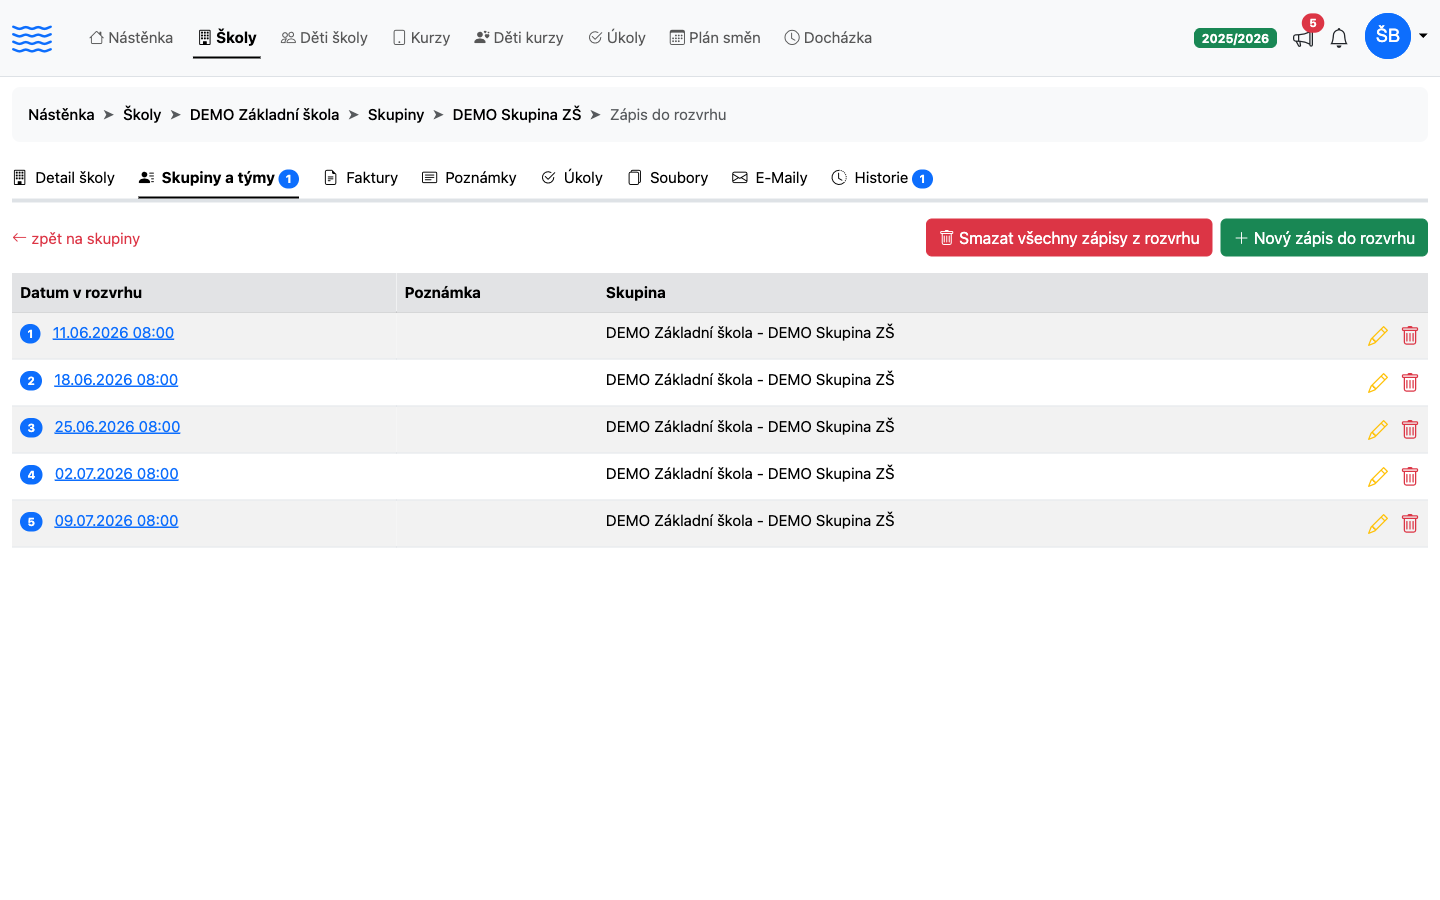Open Plán směn menu item

coord(715,38)
